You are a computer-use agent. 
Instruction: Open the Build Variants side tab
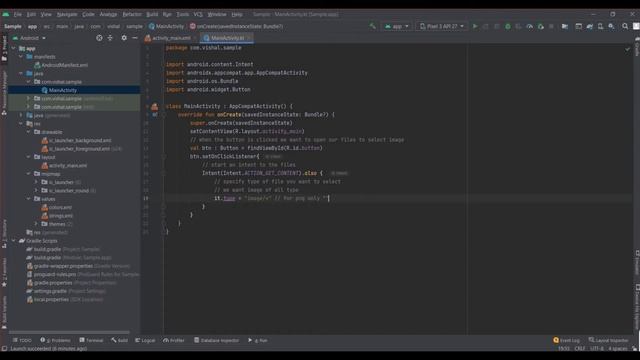click(4, 312)
